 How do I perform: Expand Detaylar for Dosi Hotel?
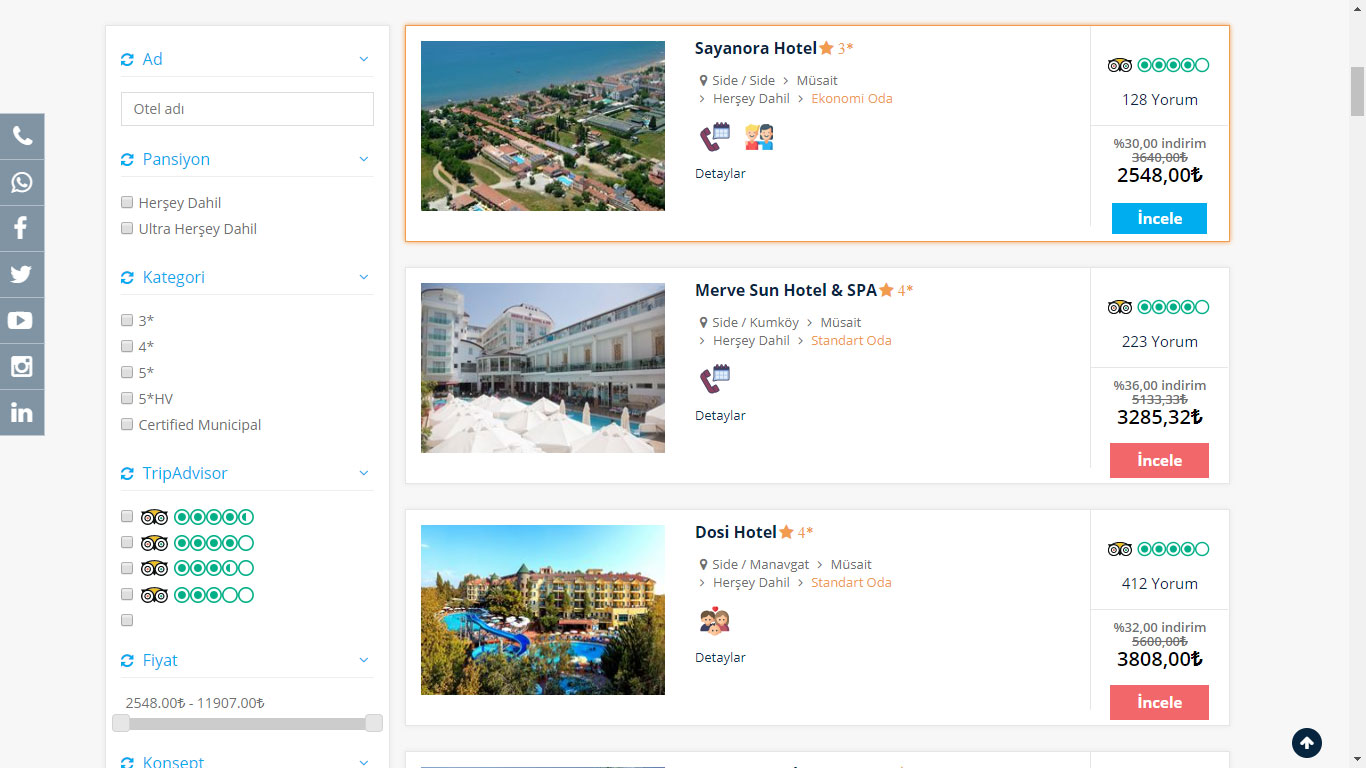[x=720, y=658]
